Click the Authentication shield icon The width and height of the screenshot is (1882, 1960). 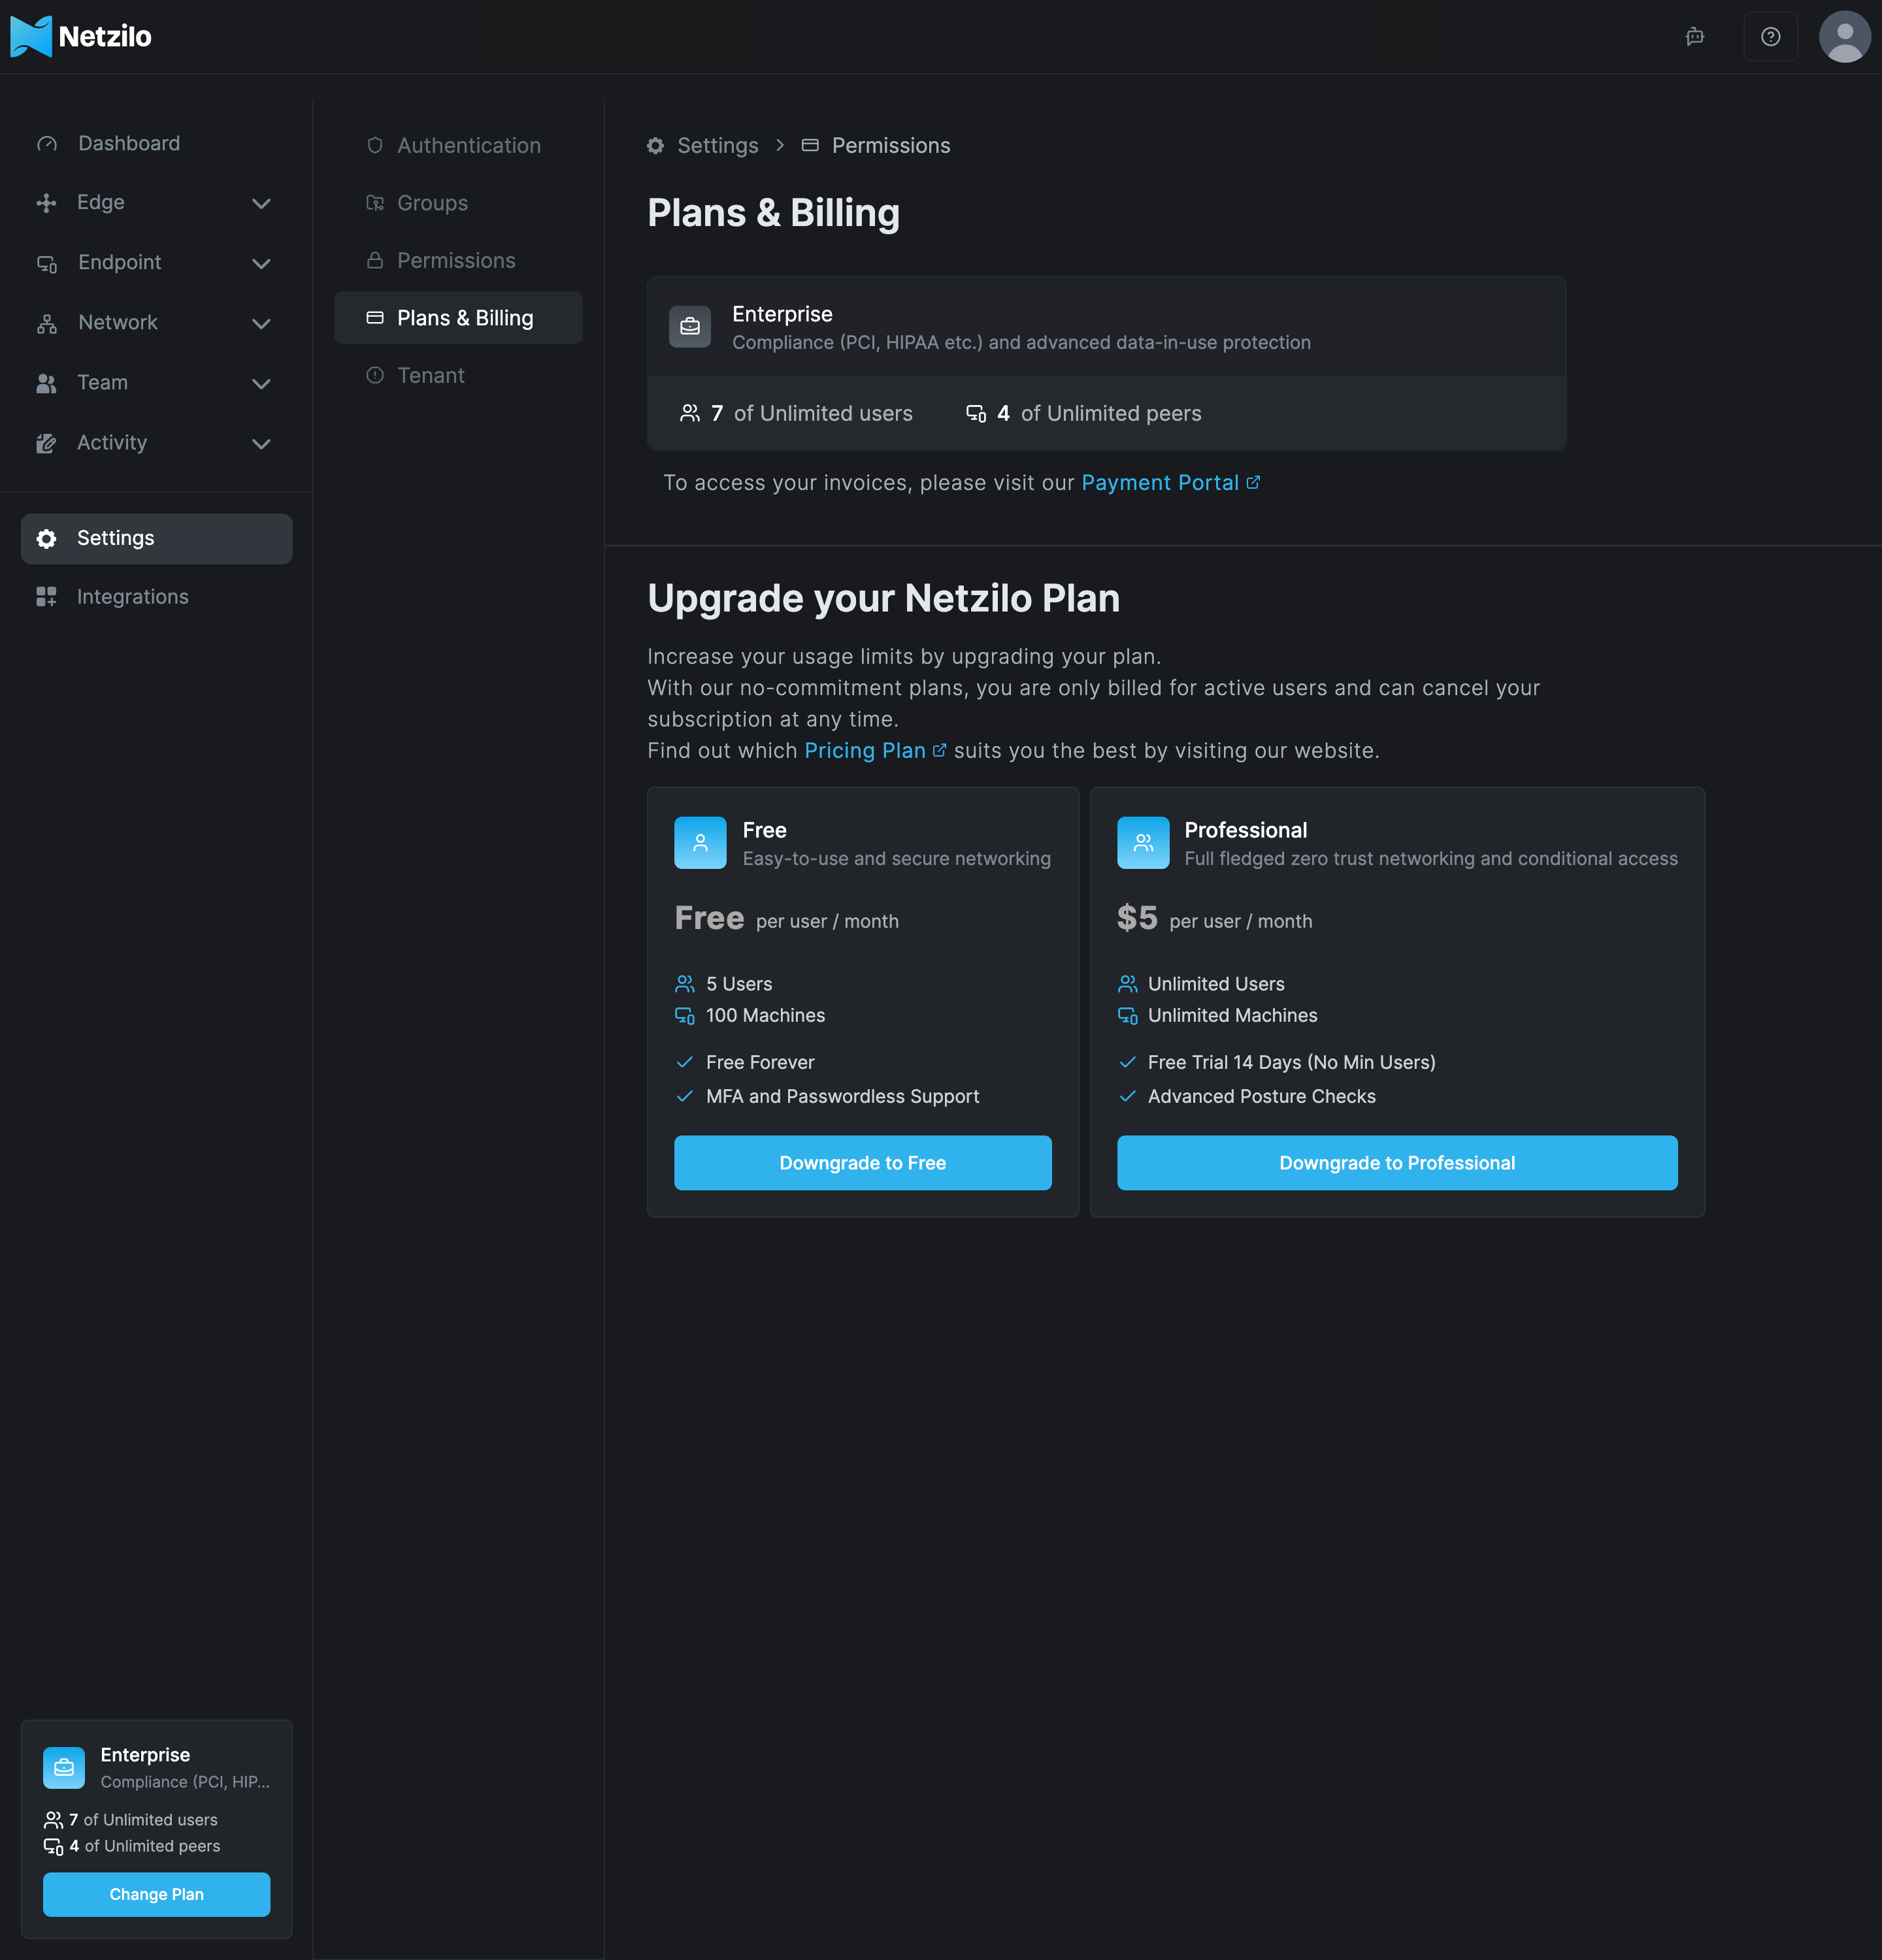pos(375,146)
